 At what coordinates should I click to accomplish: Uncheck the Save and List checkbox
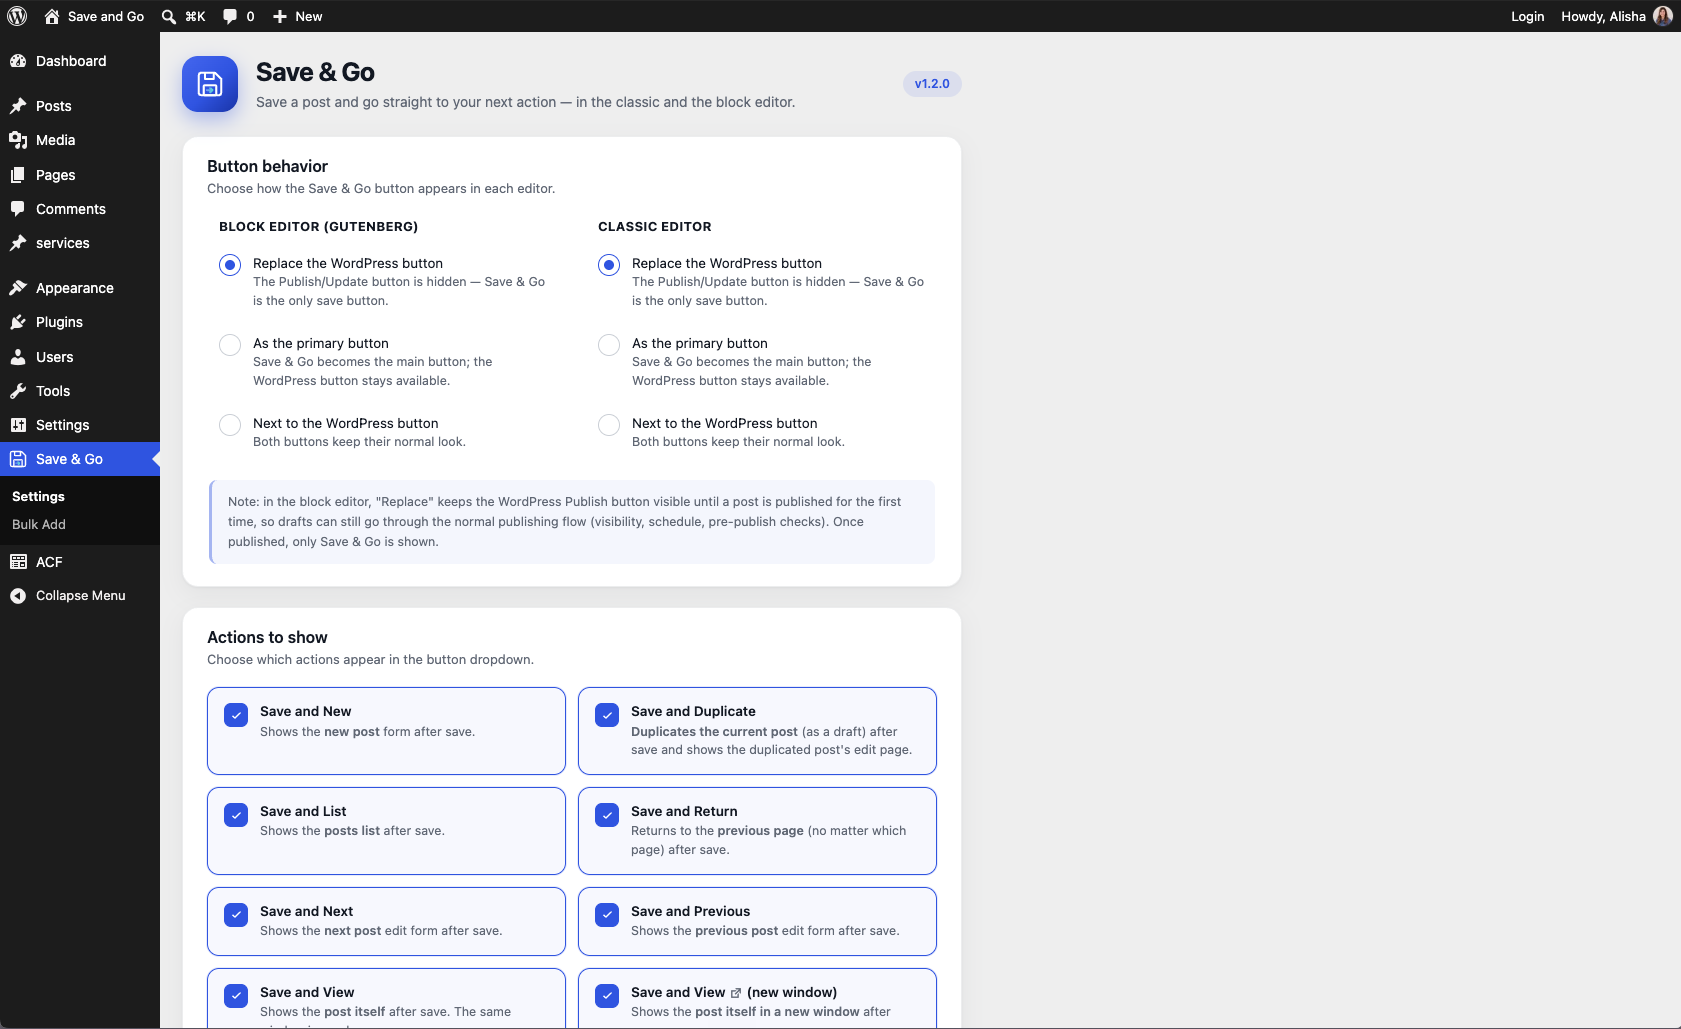tap(236, 815)
